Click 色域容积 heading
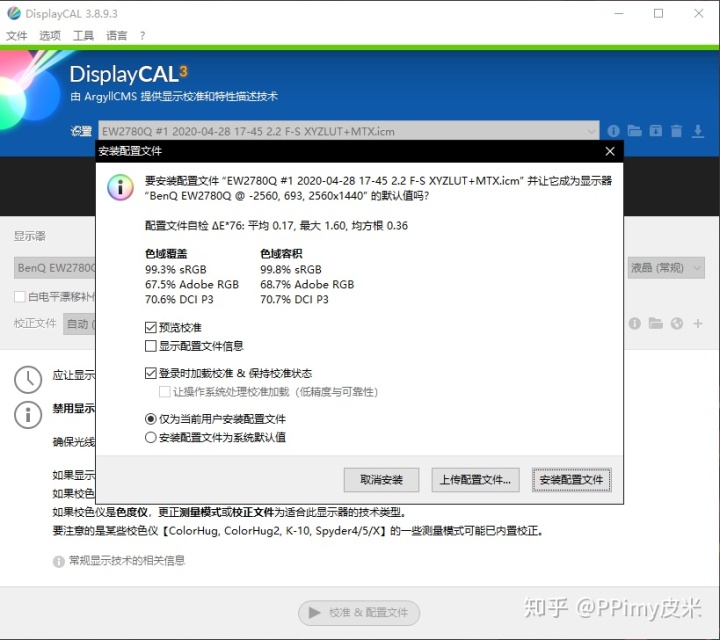Image resolution: width=720 pixels, height=640 pixels. (x=281, y=253)
